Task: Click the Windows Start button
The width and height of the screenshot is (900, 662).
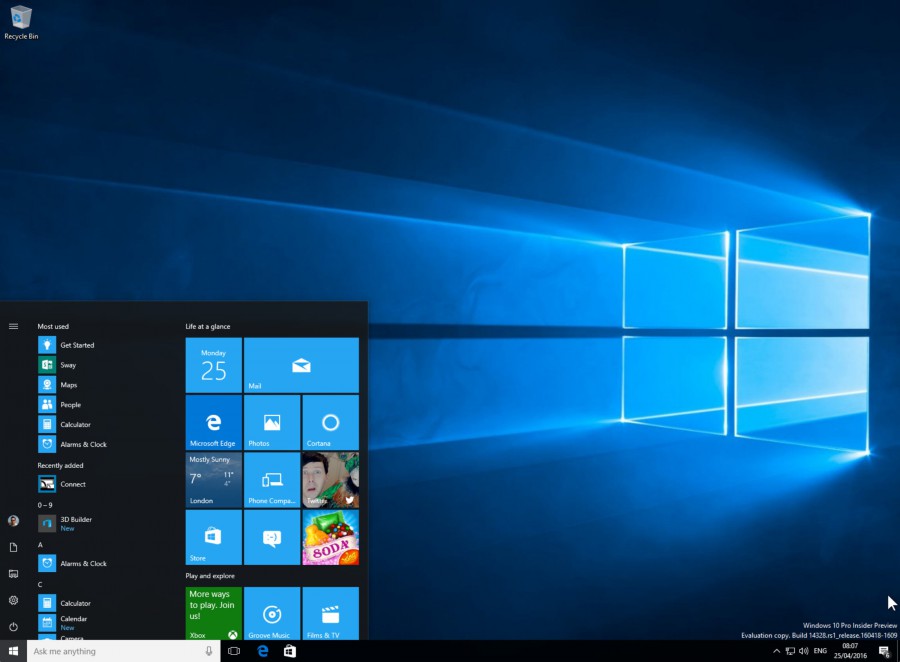Action: [x=13, y=651]
